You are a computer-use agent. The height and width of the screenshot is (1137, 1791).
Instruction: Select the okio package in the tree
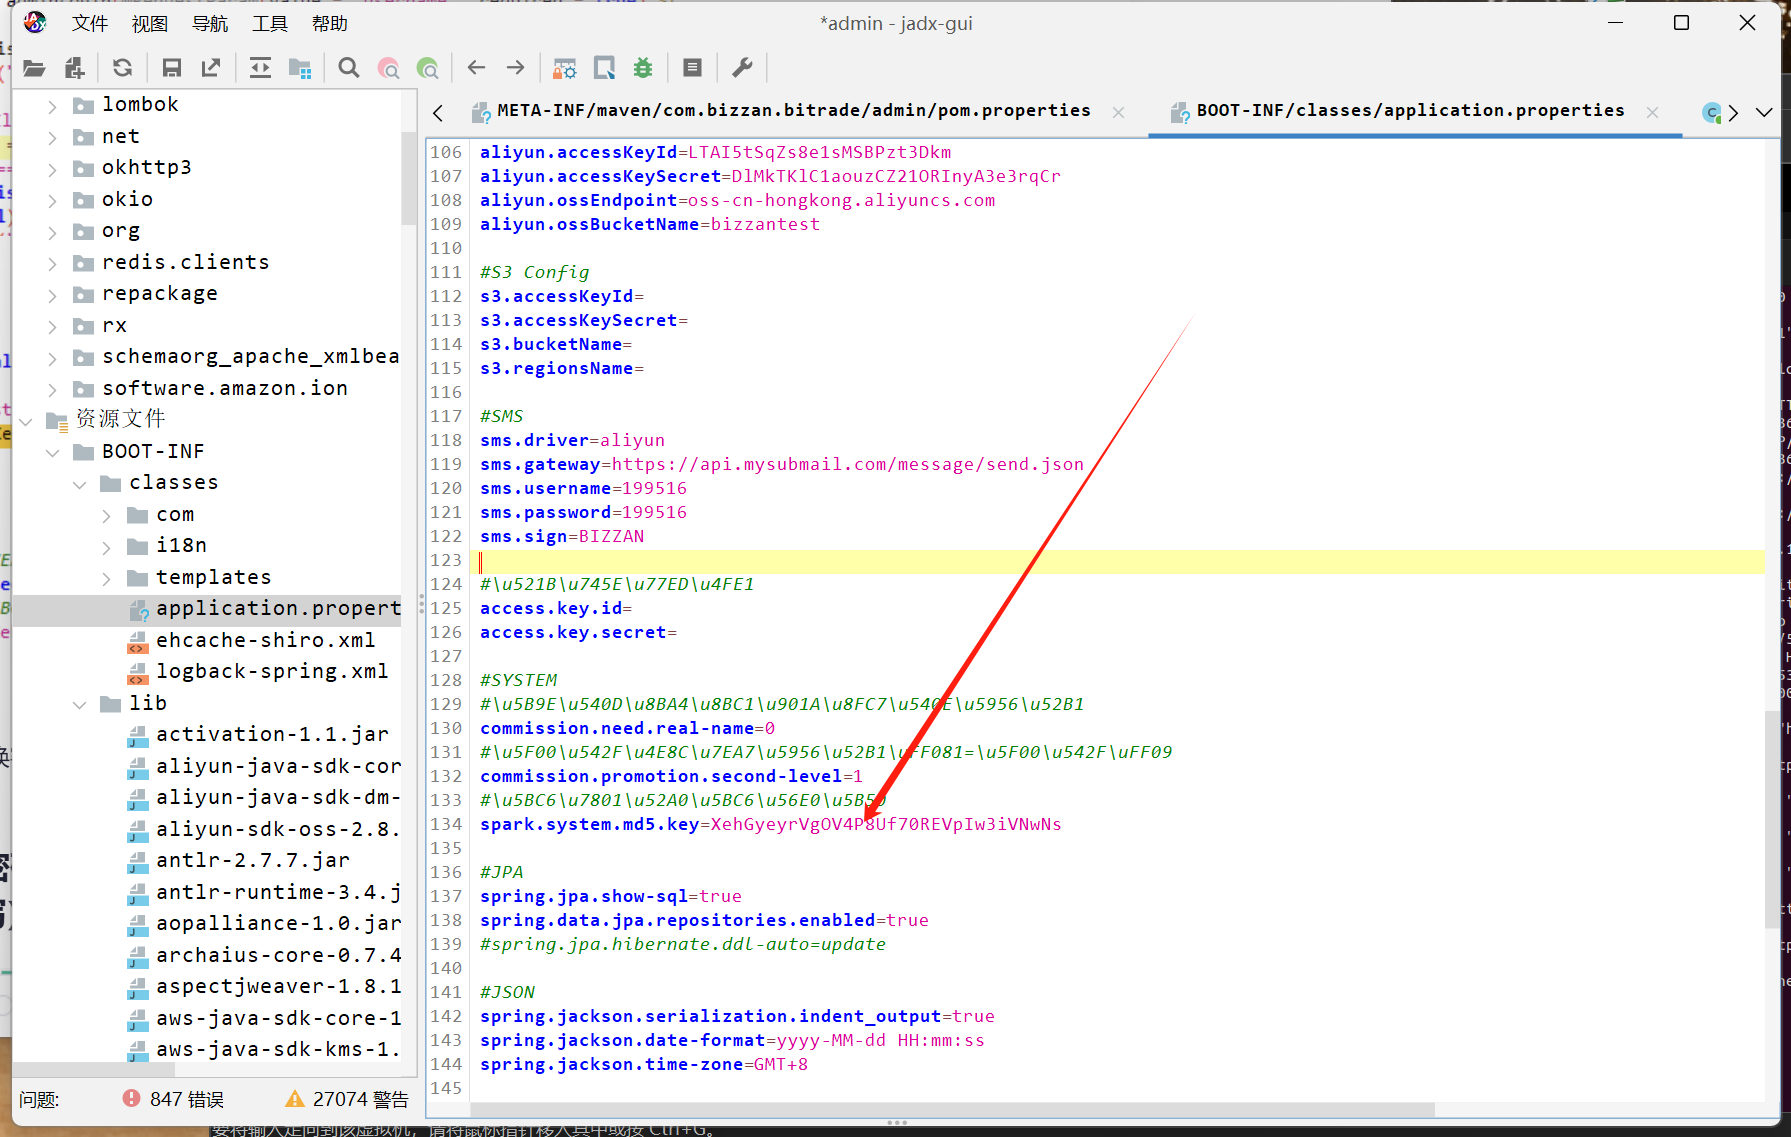coord(113,200)
